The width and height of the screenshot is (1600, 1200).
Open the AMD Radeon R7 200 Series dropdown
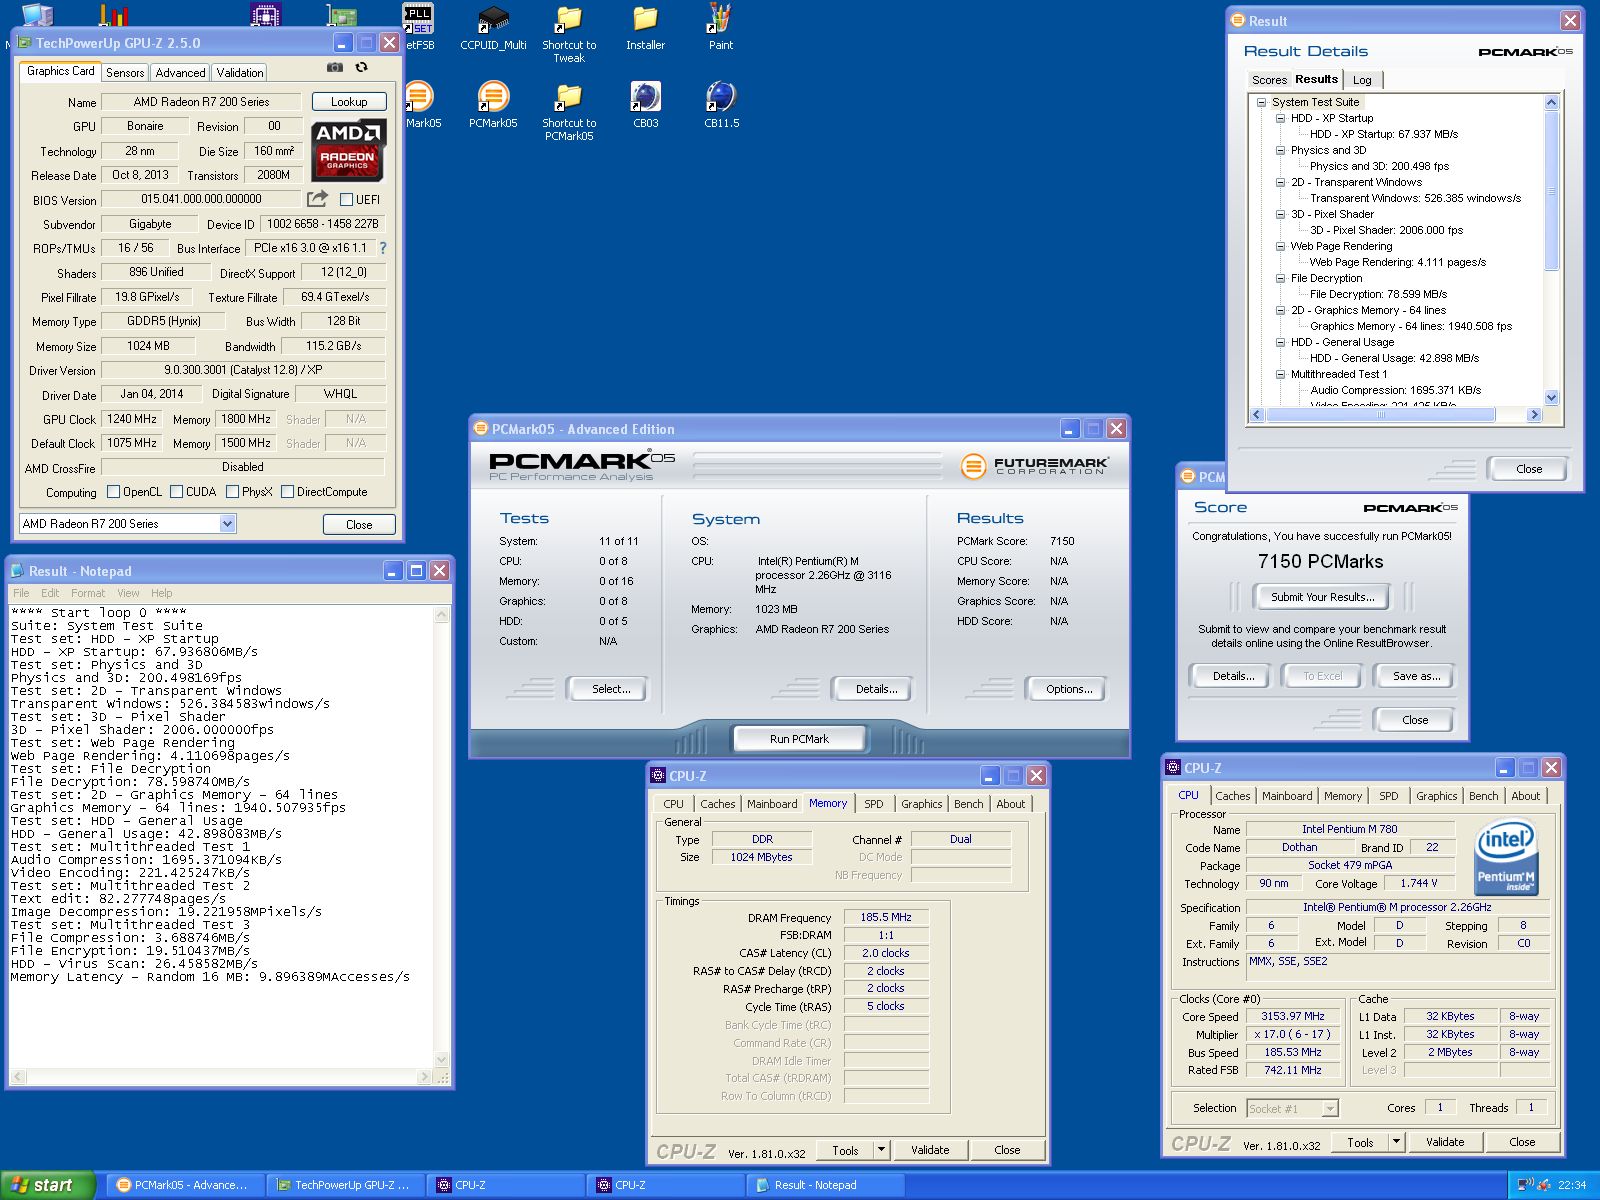point(227,523)
